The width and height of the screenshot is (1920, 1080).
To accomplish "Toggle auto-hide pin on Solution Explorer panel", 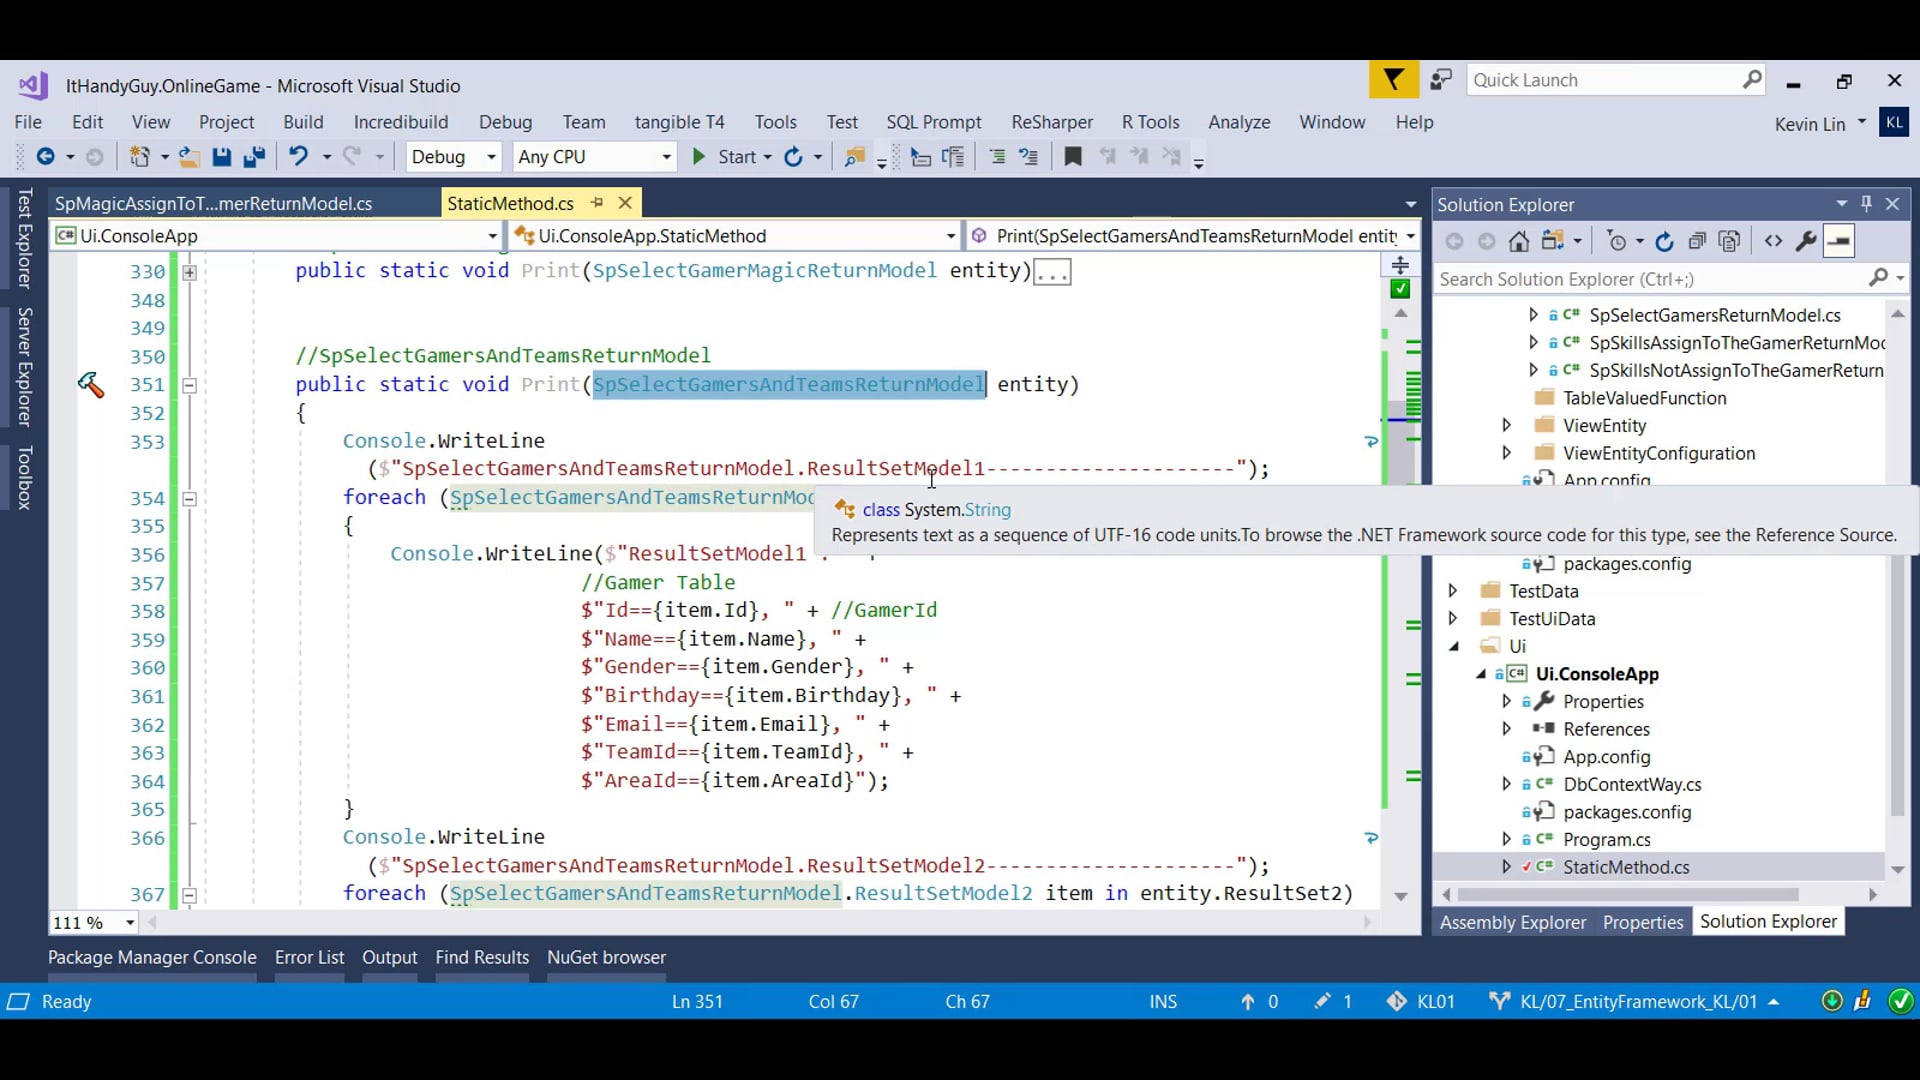I will (x=1866, y=204).
